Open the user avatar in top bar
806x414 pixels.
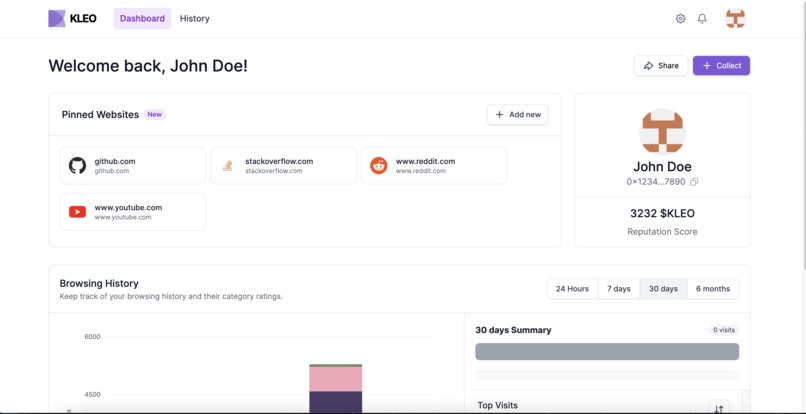pos(735,19)
